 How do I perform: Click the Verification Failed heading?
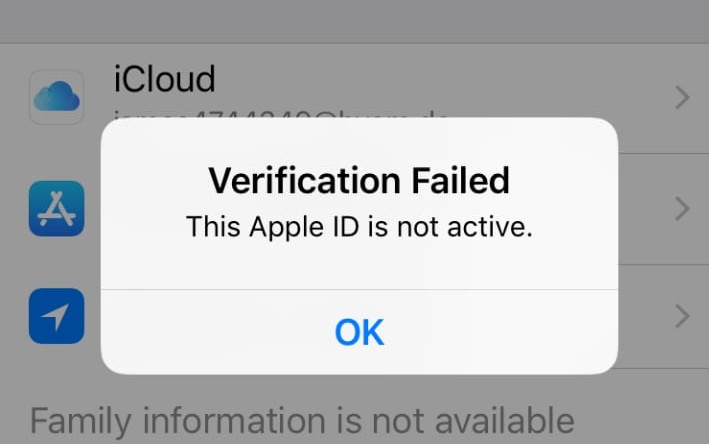point(359,180)
